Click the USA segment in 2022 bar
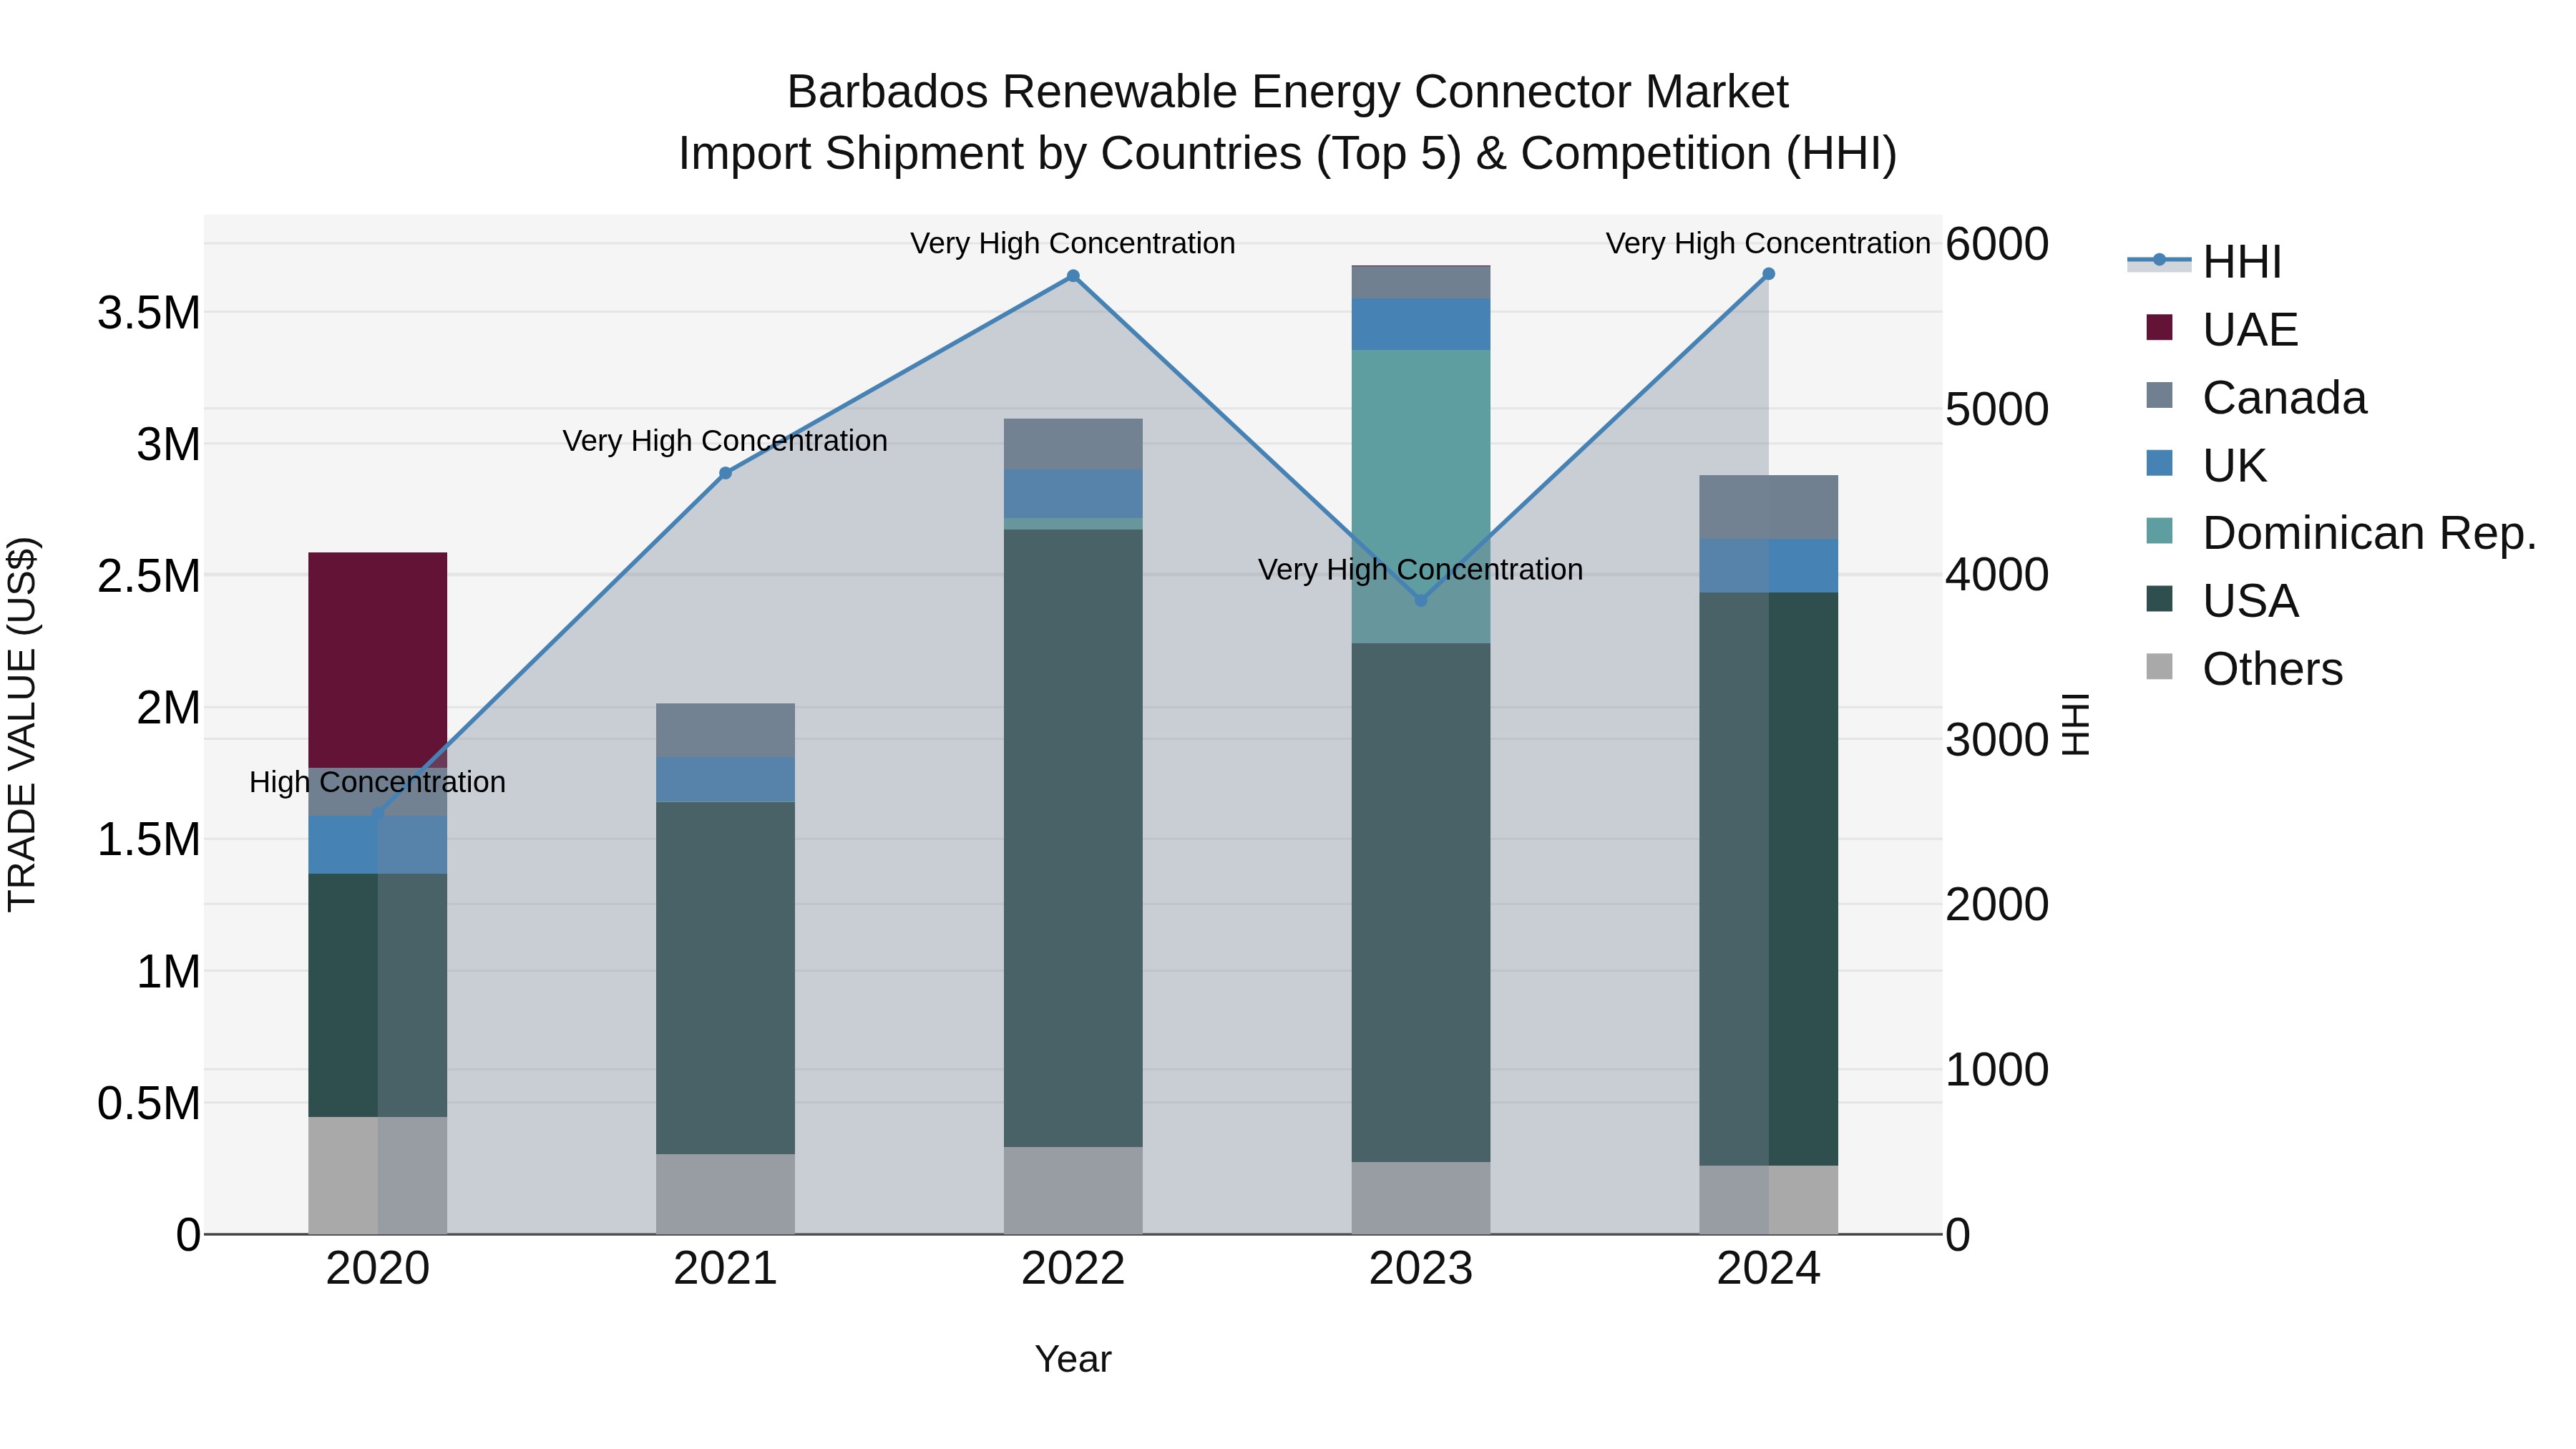Screen dimensions: 2576x1449 (x=1073, y=838)
